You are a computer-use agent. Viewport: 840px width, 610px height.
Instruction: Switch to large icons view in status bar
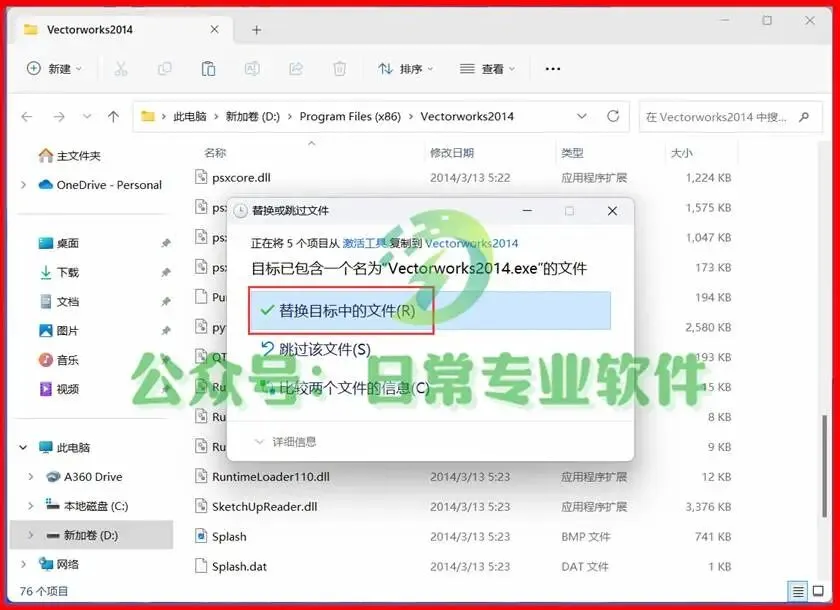coord(818,591)
